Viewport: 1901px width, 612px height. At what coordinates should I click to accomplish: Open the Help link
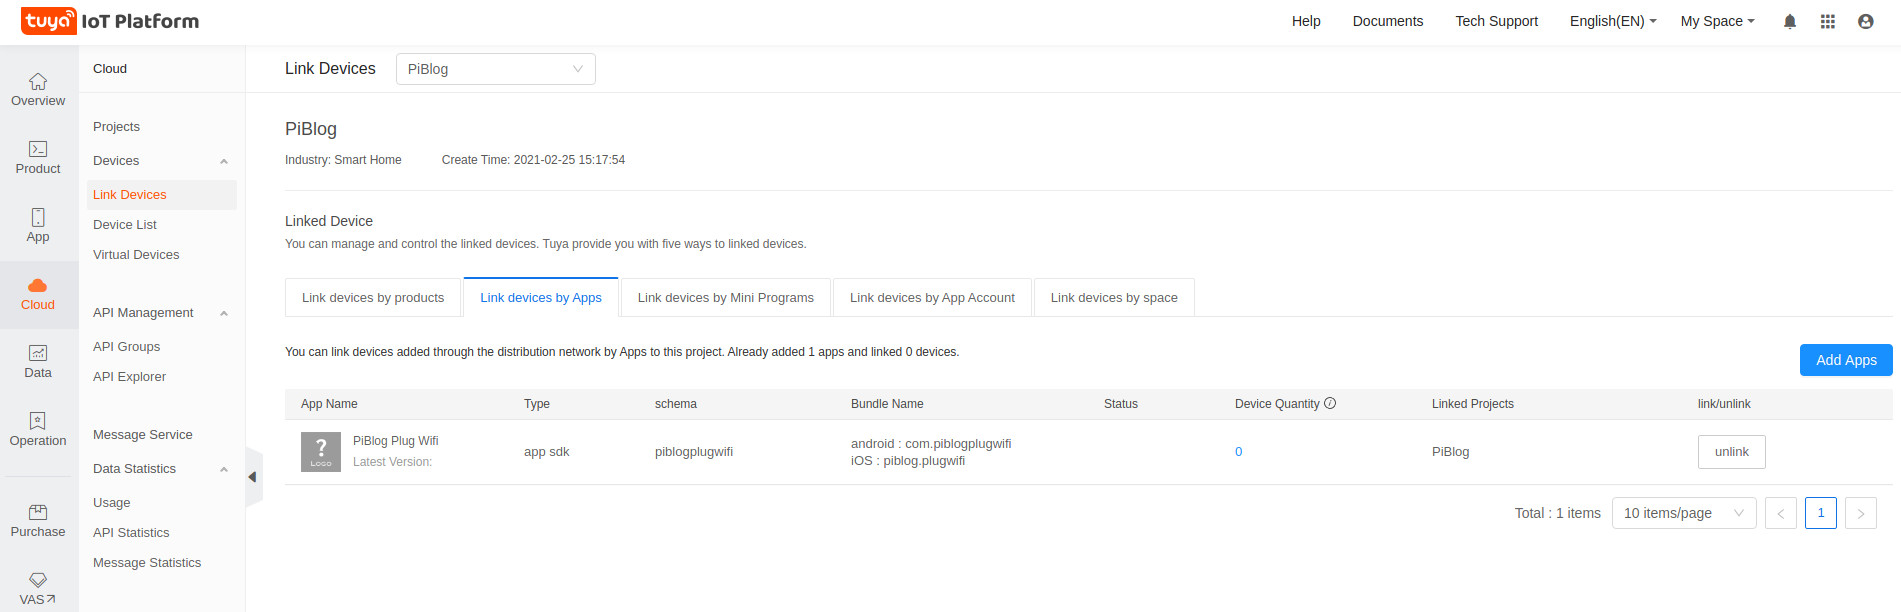pos(1306,21)
